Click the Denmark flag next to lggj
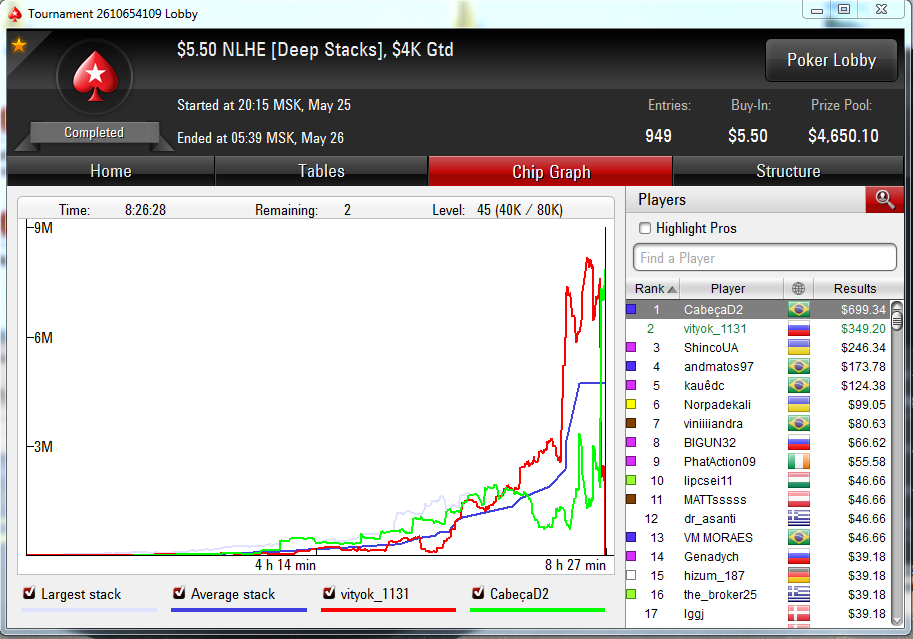The width and height of the screenshot is (913, 639). (x=798, y=613)
